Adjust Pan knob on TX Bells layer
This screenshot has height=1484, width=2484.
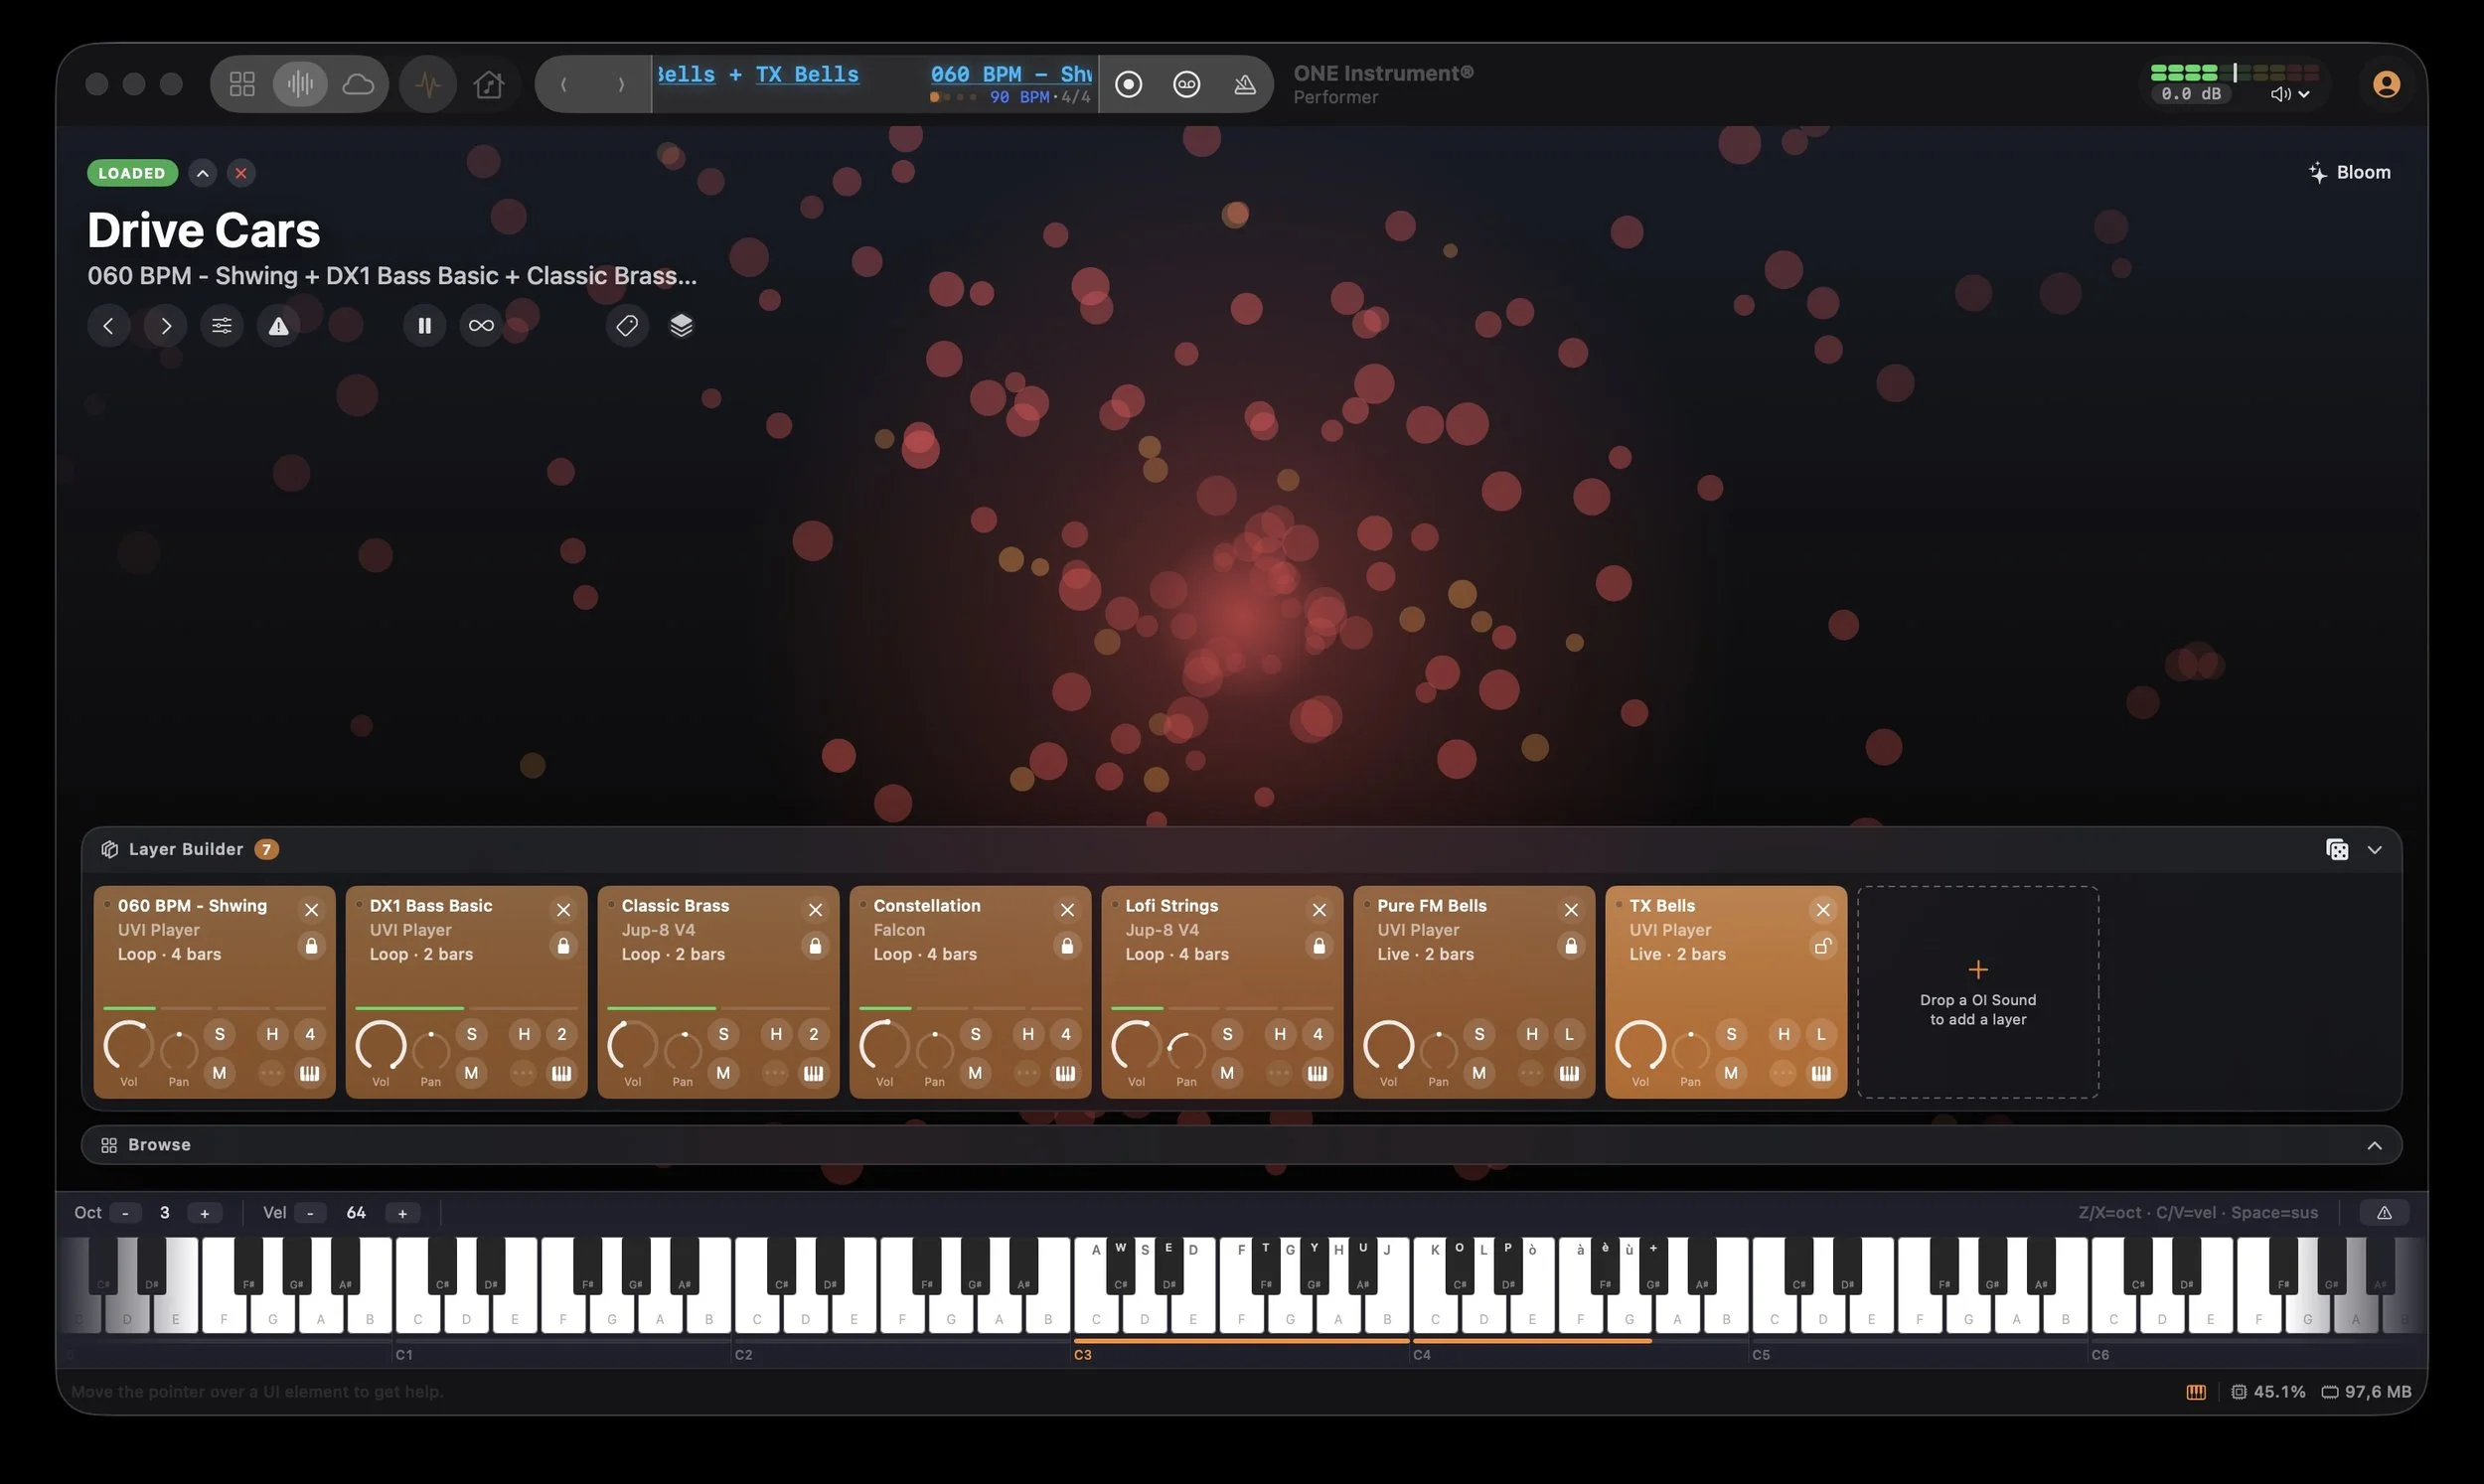click(1690, 1049)
